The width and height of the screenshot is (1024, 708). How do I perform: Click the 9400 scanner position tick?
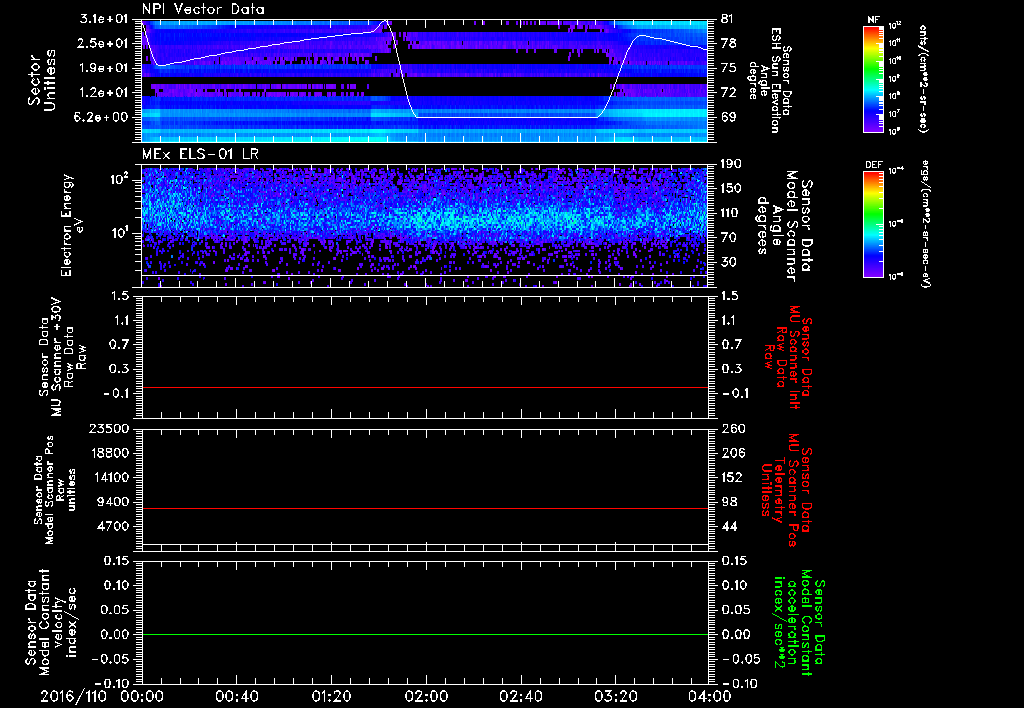tap(113, 502)
